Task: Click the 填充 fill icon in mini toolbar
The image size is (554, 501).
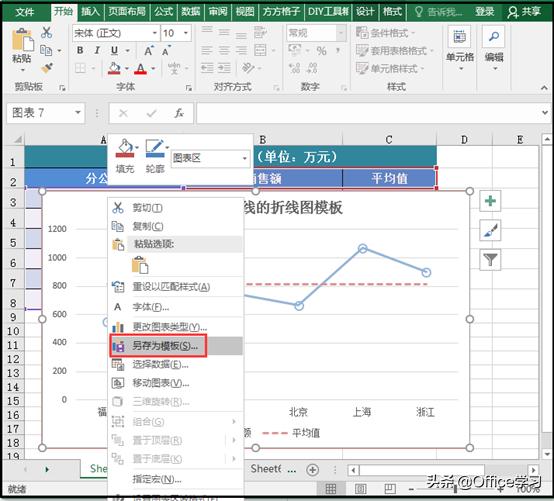Action: (125, 148)
